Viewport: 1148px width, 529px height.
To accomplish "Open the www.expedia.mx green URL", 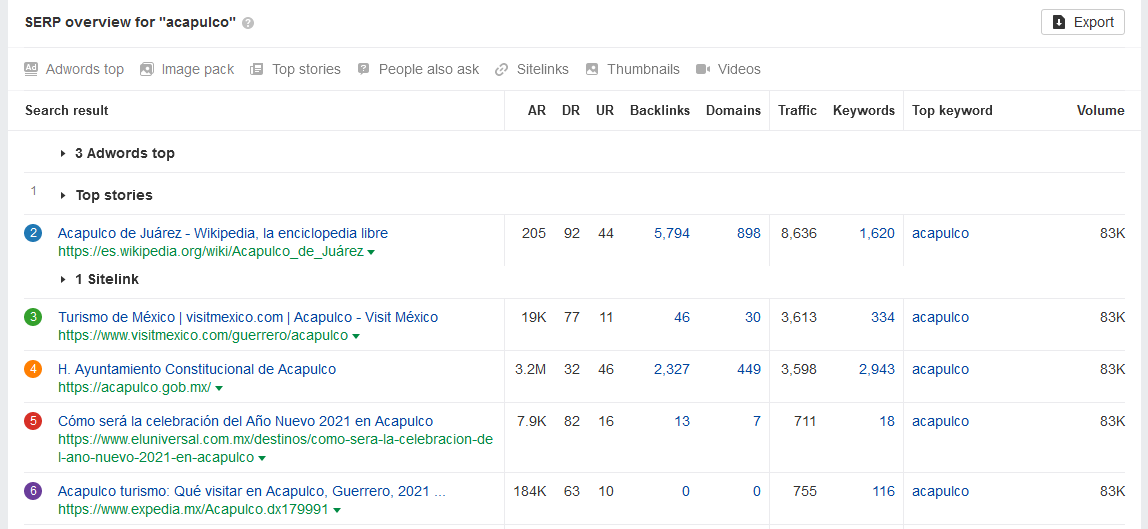I will point(193,509).
